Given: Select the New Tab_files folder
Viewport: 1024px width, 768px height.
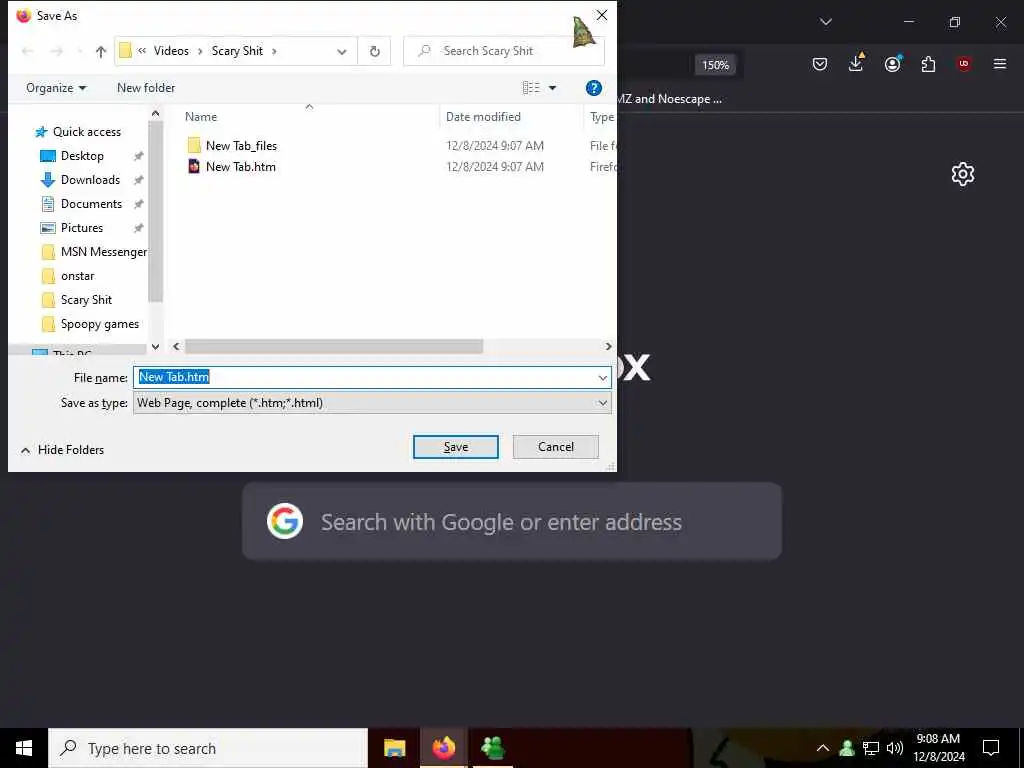Looking at the screenshot, I should (242, 146).
